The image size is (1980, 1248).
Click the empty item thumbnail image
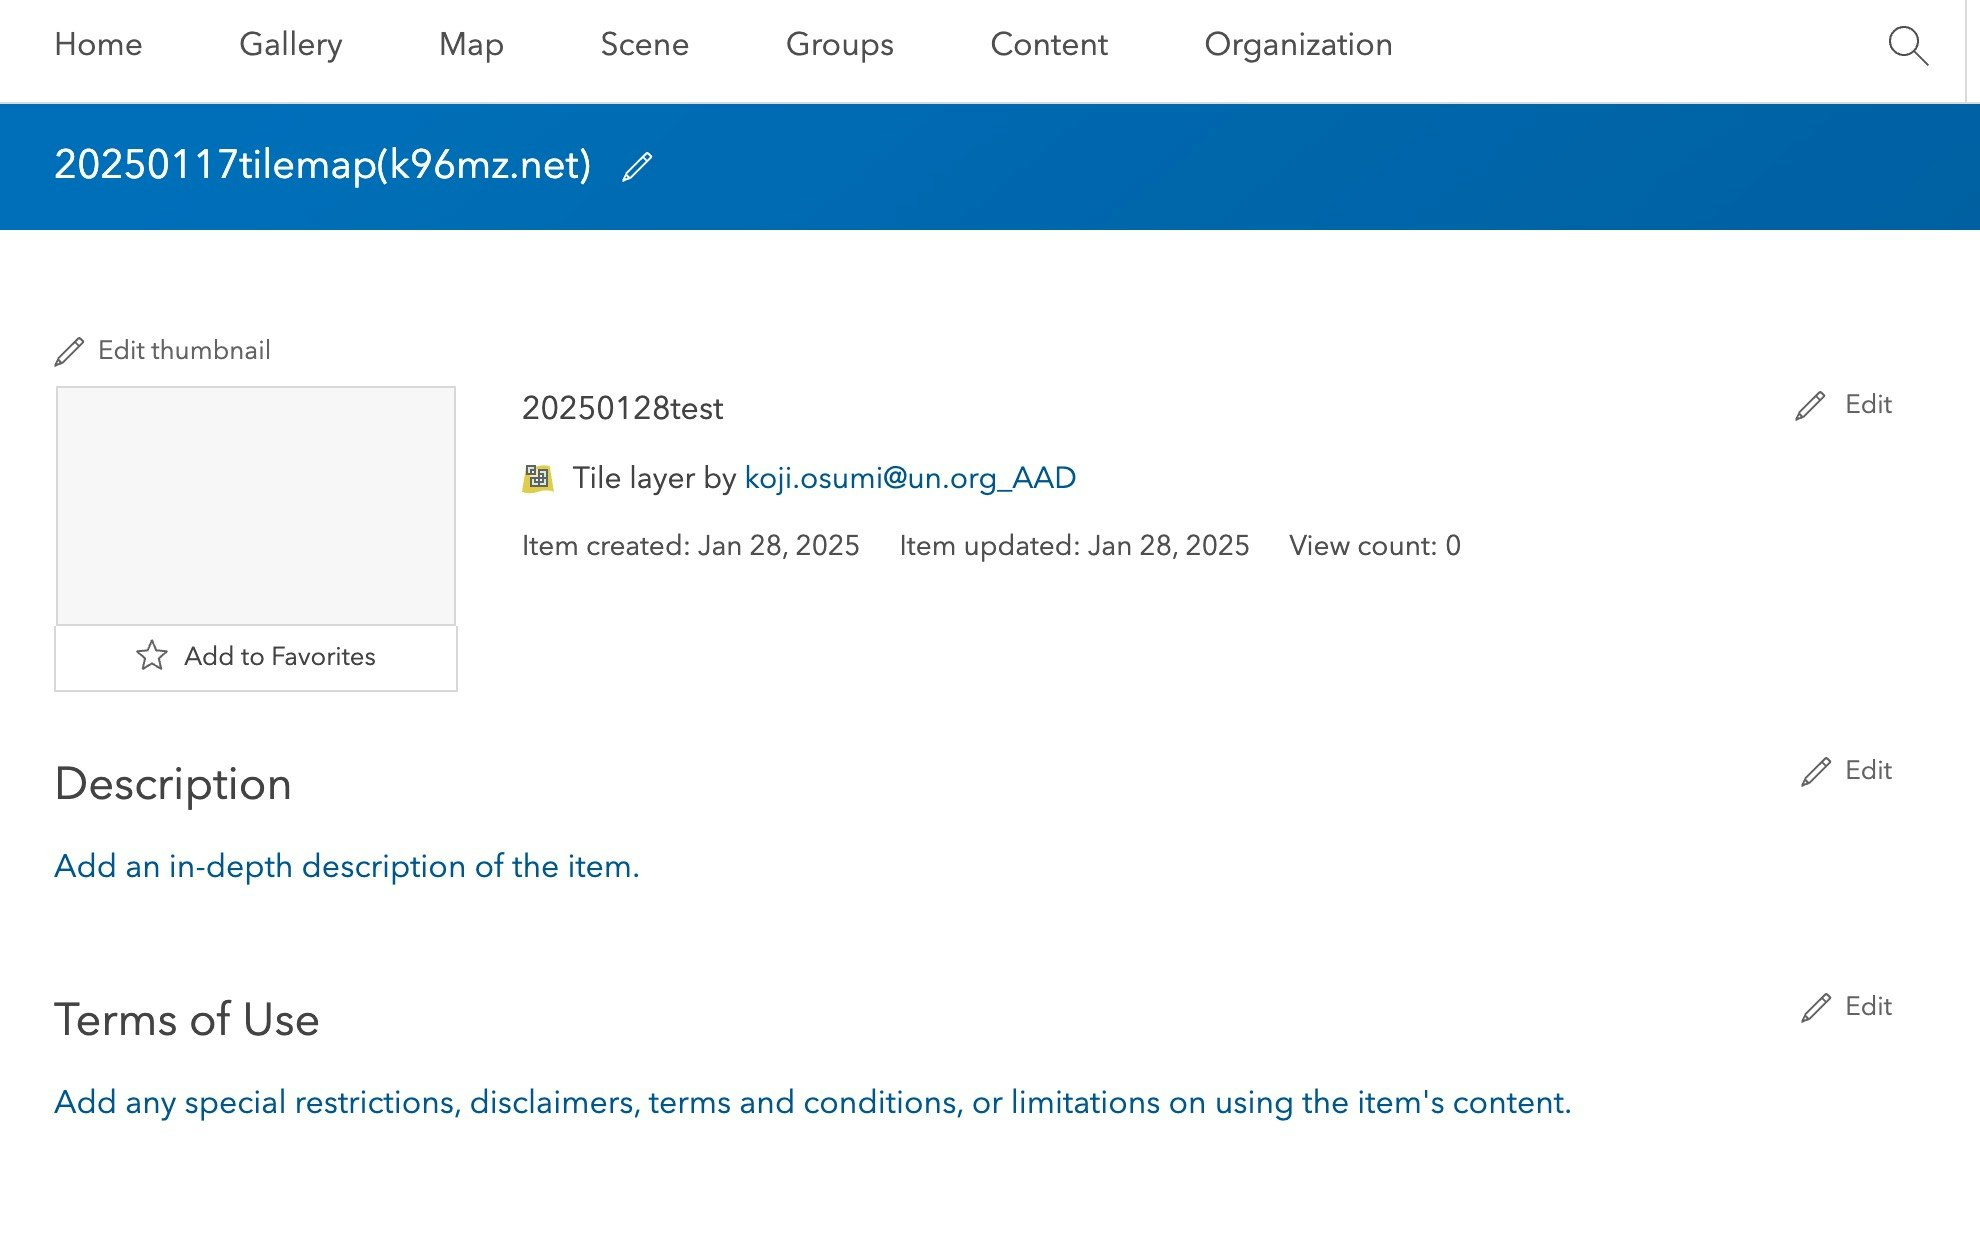(x=256, y=506)
